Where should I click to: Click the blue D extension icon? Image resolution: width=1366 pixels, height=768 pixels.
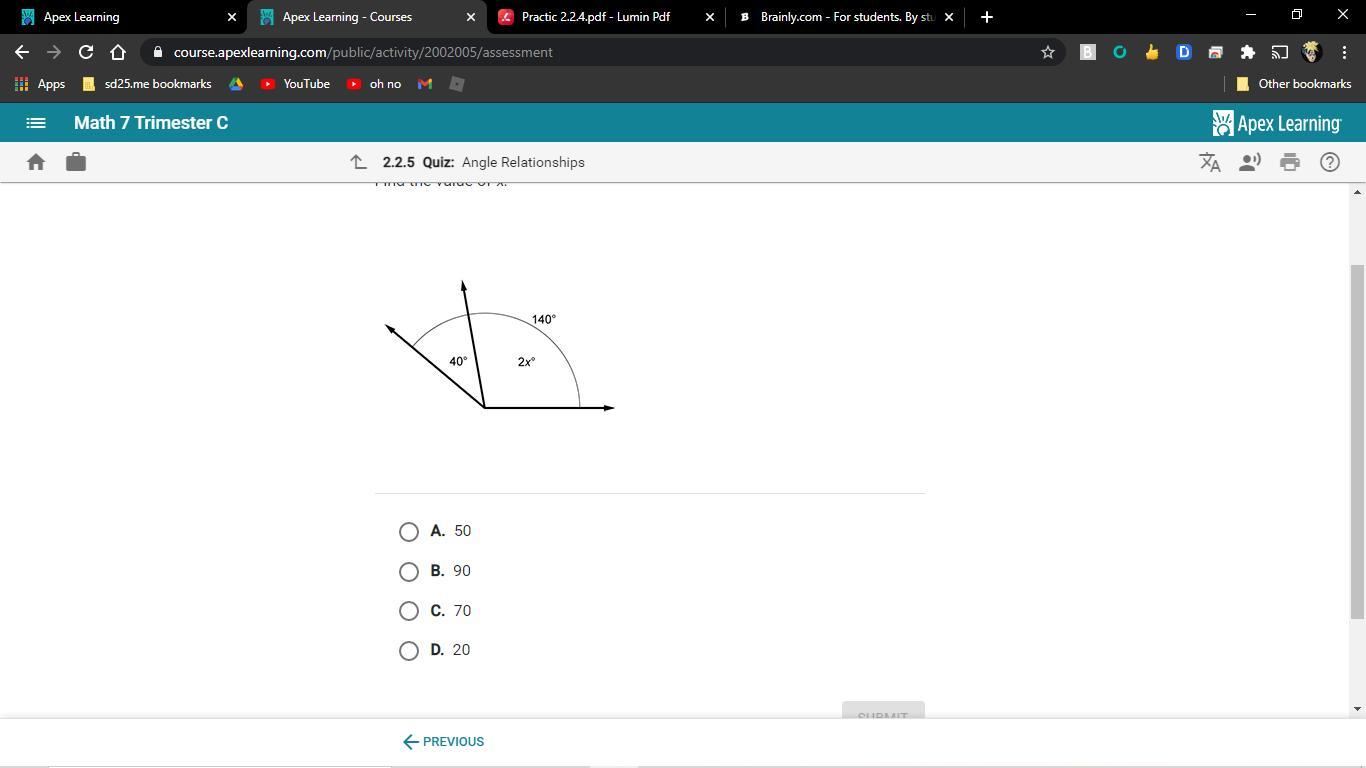1184,52
